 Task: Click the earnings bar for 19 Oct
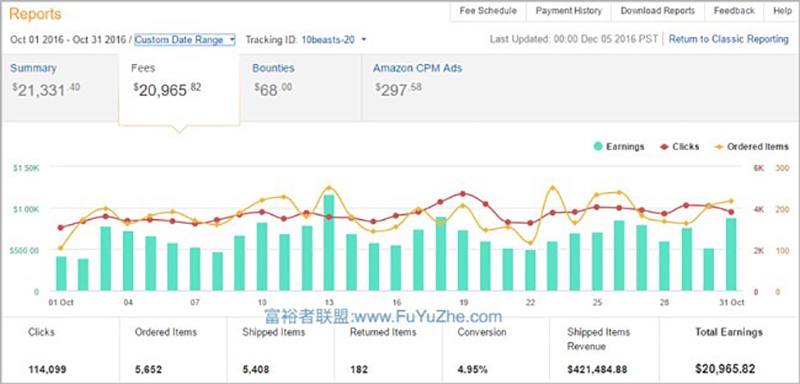click(463, 261)
